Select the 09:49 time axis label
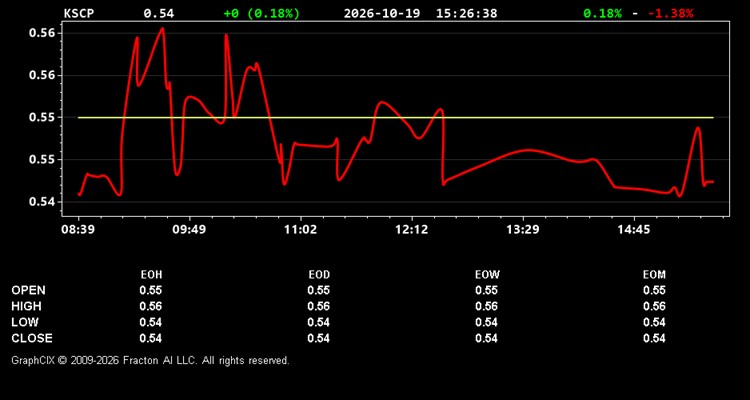750x400 pixels. pyautogui.click(x=189, y=230)
